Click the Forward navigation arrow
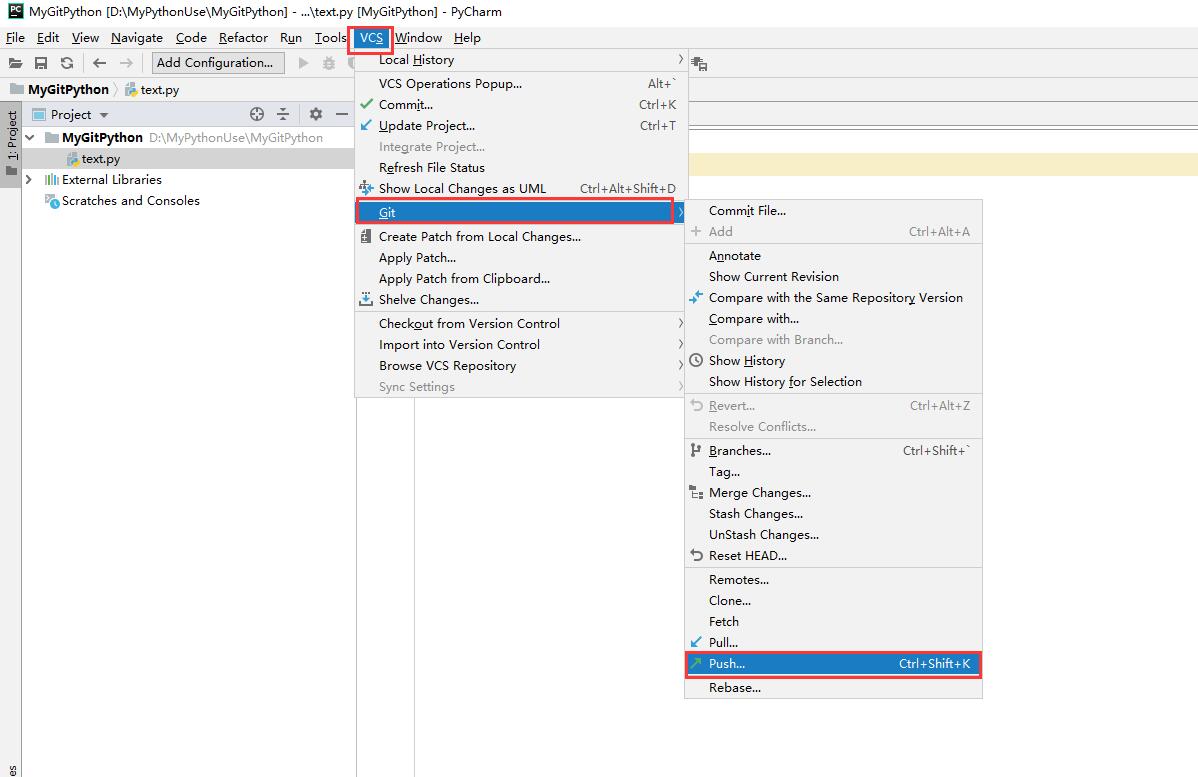Image resolution: width=1198 pixels, height=777 pixels. (126, 63)
